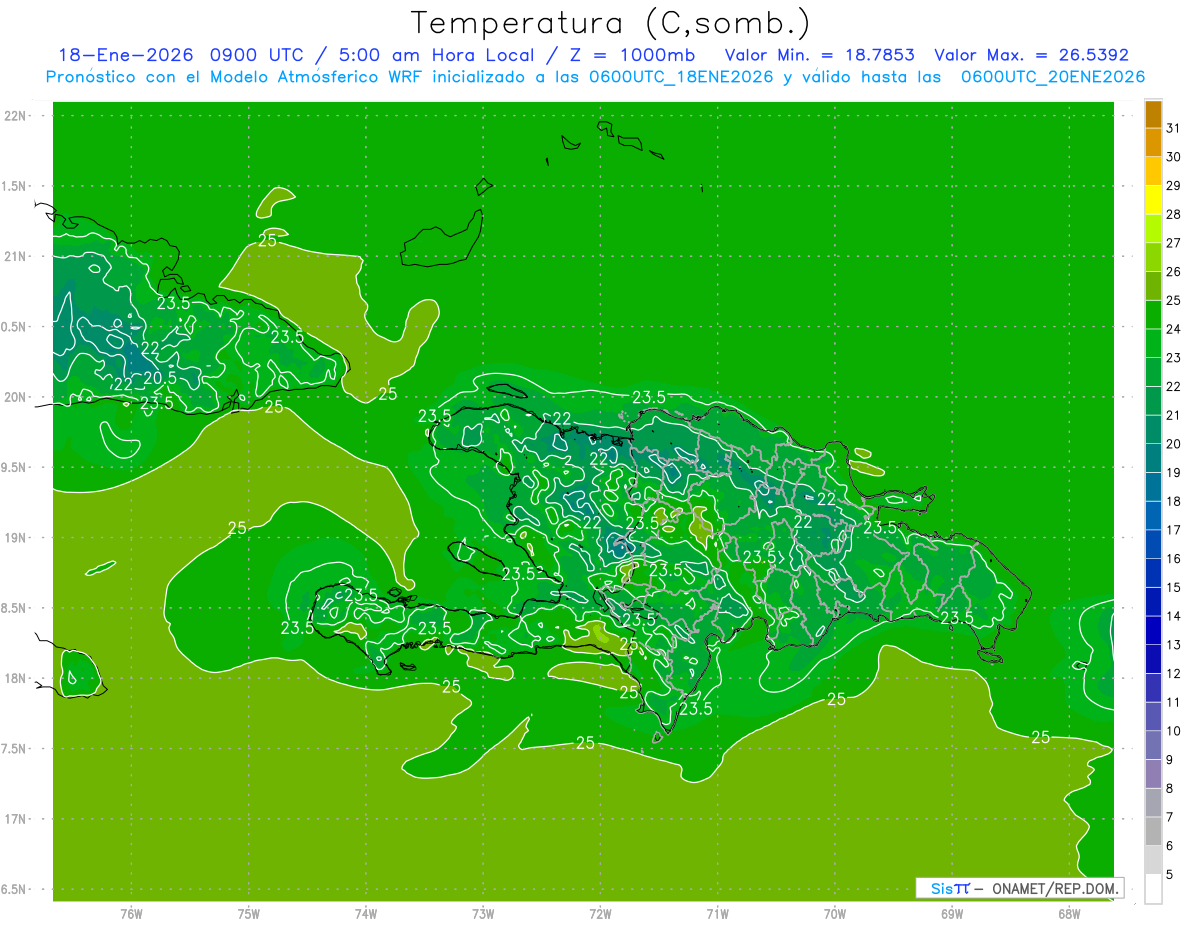Click the 'ONAMET/REP.DOM.' credit label
The width and height of the screenshot is (1200, 927).
pyautogui.click(x=1056, y=888)
